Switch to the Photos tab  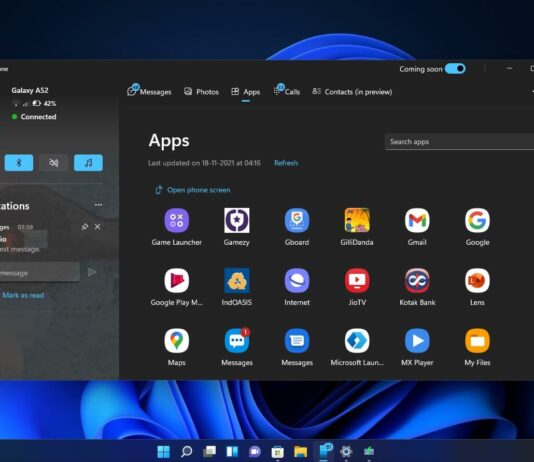click(201, 92)
